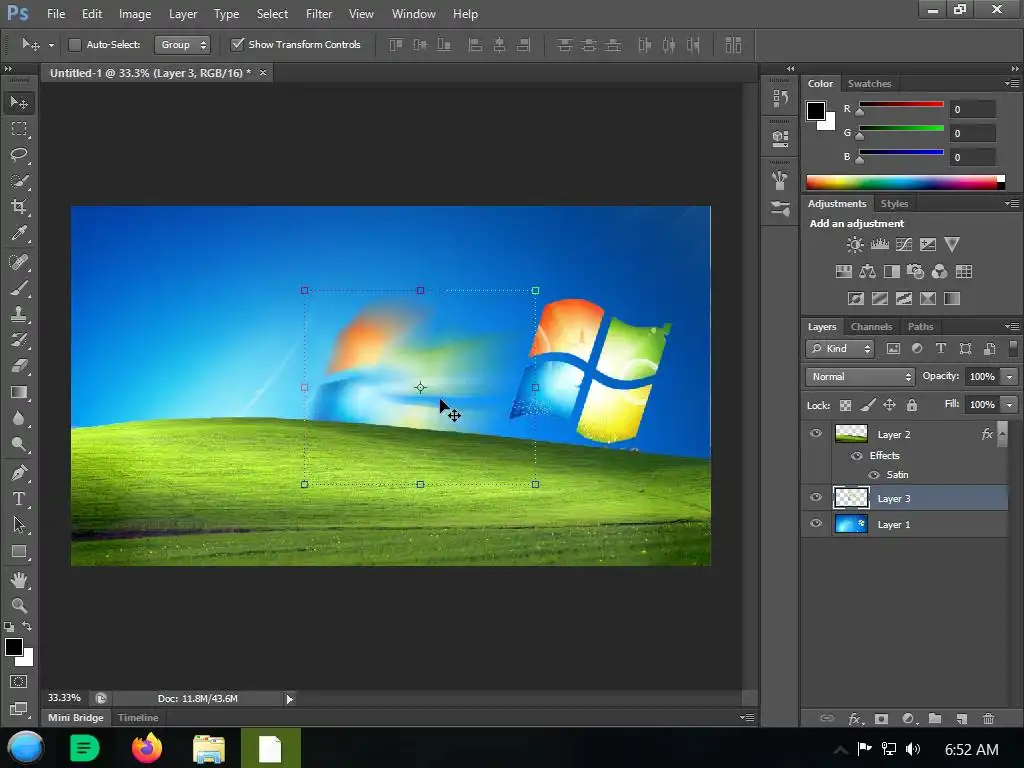This screenshot has height=768, width=1024.
Task: Open Layers panel options menu
Action: pyautogui.click(x=1012, y=327)
